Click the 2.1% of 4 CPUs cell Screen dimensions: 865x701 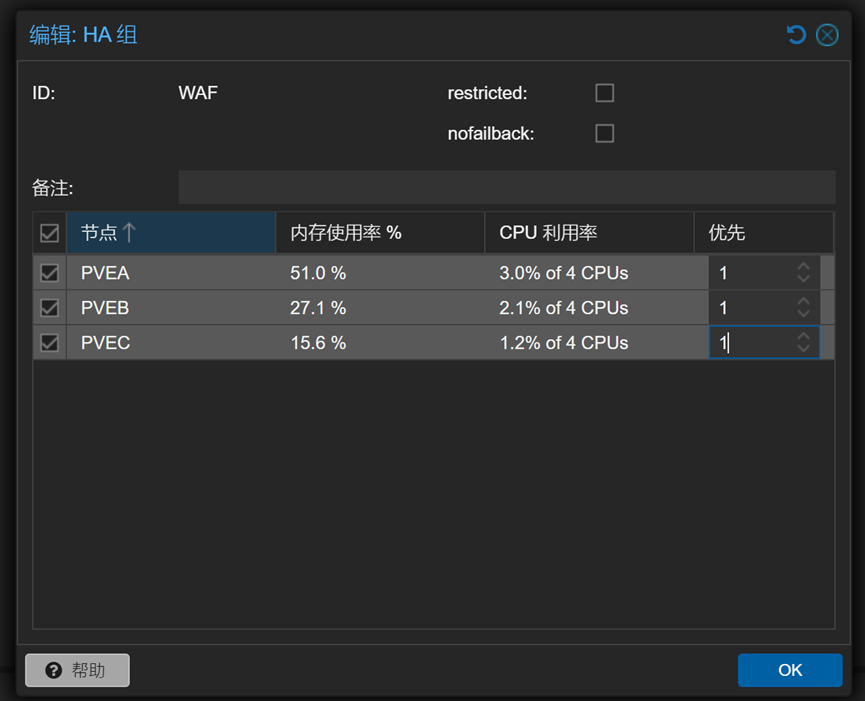[x=589, y=308]
